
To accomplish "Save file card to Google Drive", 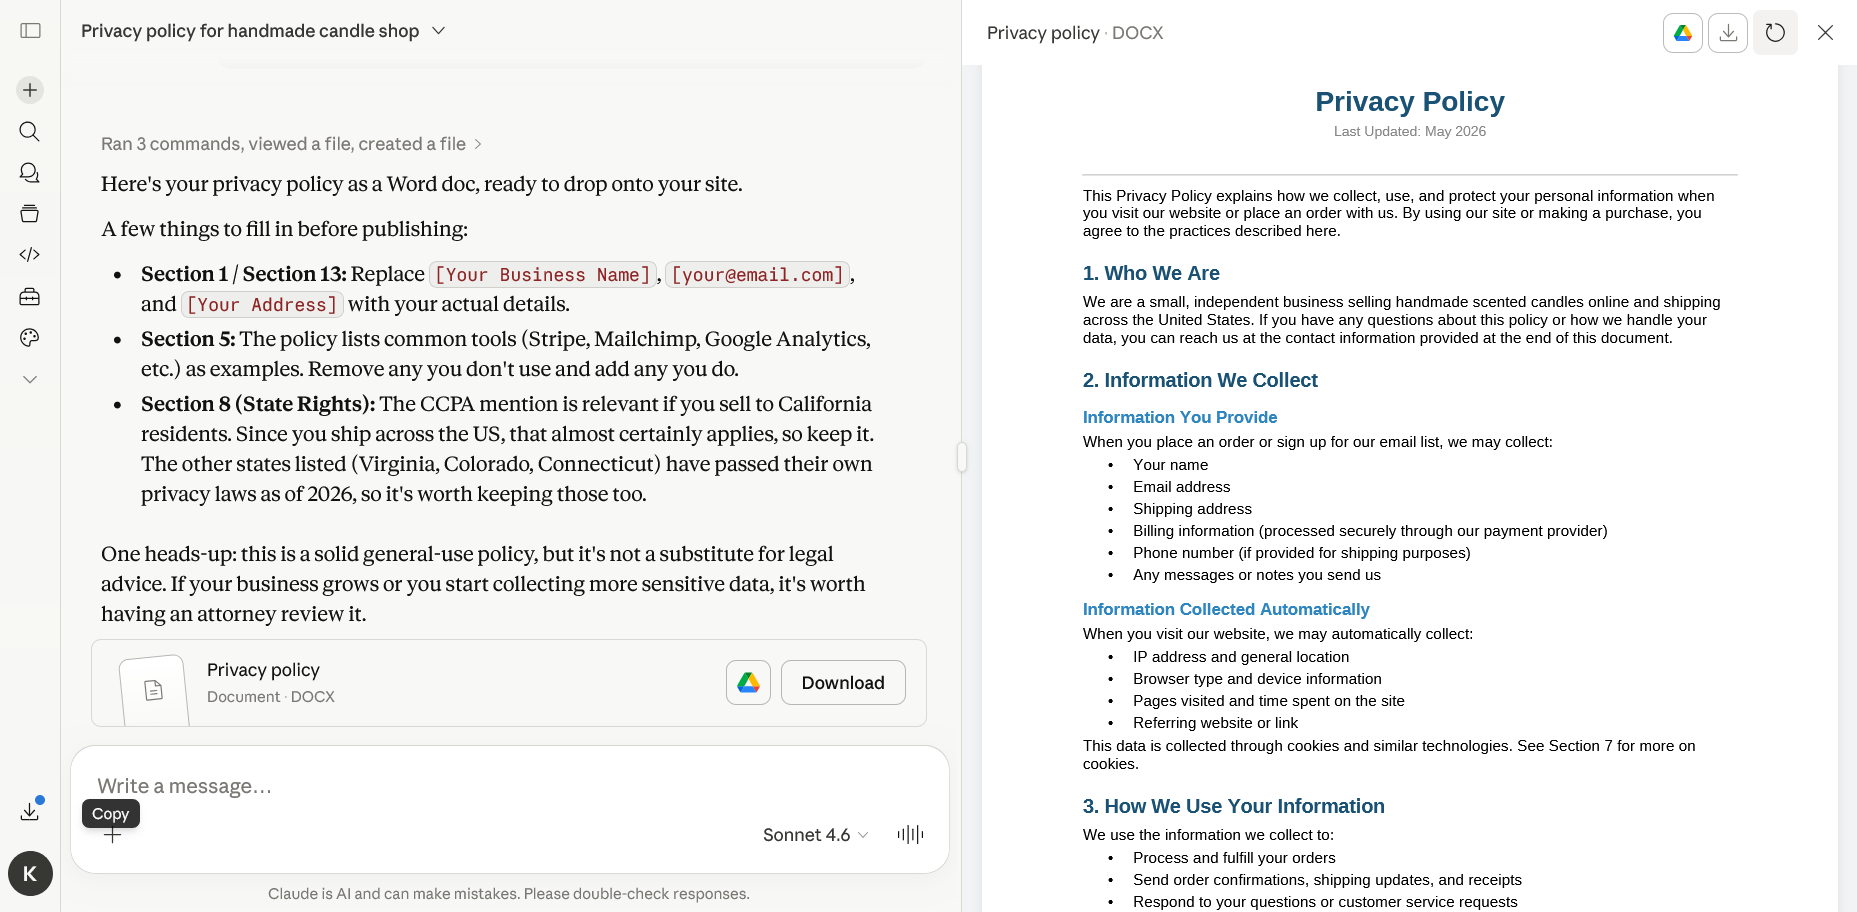I will click(x=748, y=683).
